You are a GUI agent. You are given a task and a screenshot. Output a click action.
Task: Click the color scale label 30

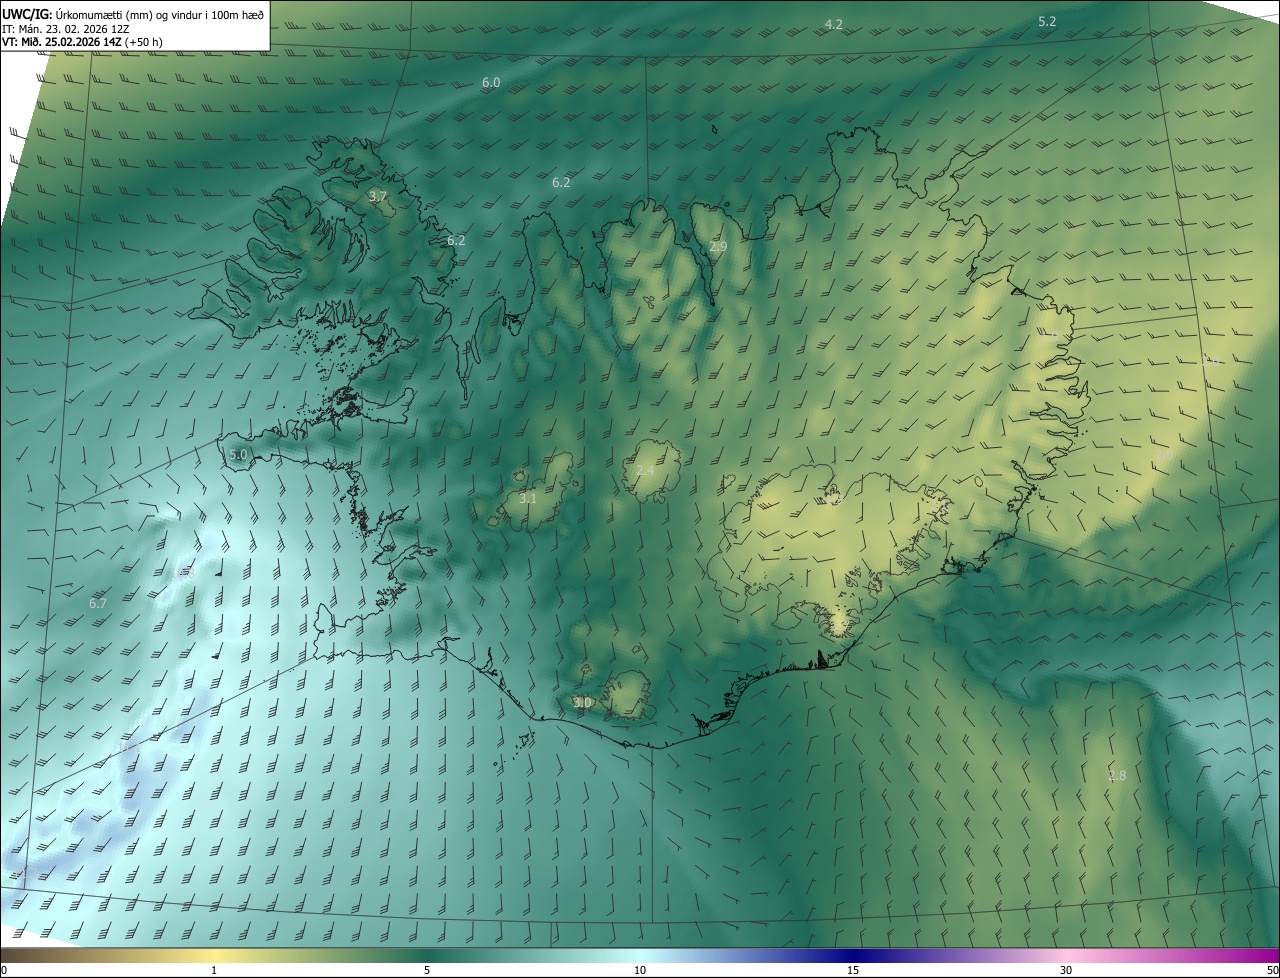[1066, 970]
